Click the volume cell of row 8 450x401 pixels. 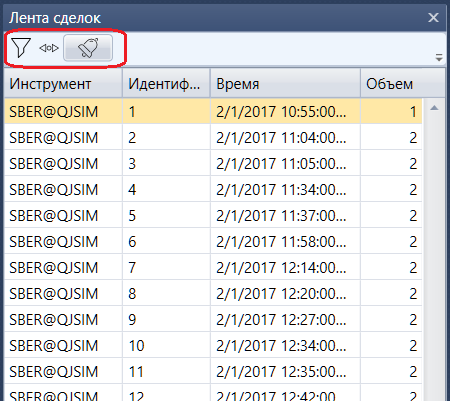tap(391, 293)
